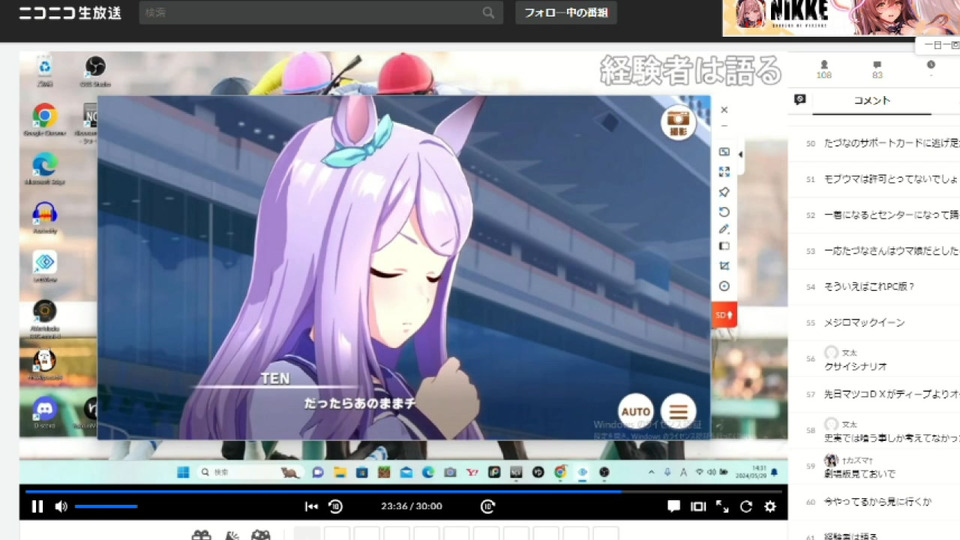Open File Explorer folder in streamed taskbar
960x540 pixels.
click(x=340, y=472)
